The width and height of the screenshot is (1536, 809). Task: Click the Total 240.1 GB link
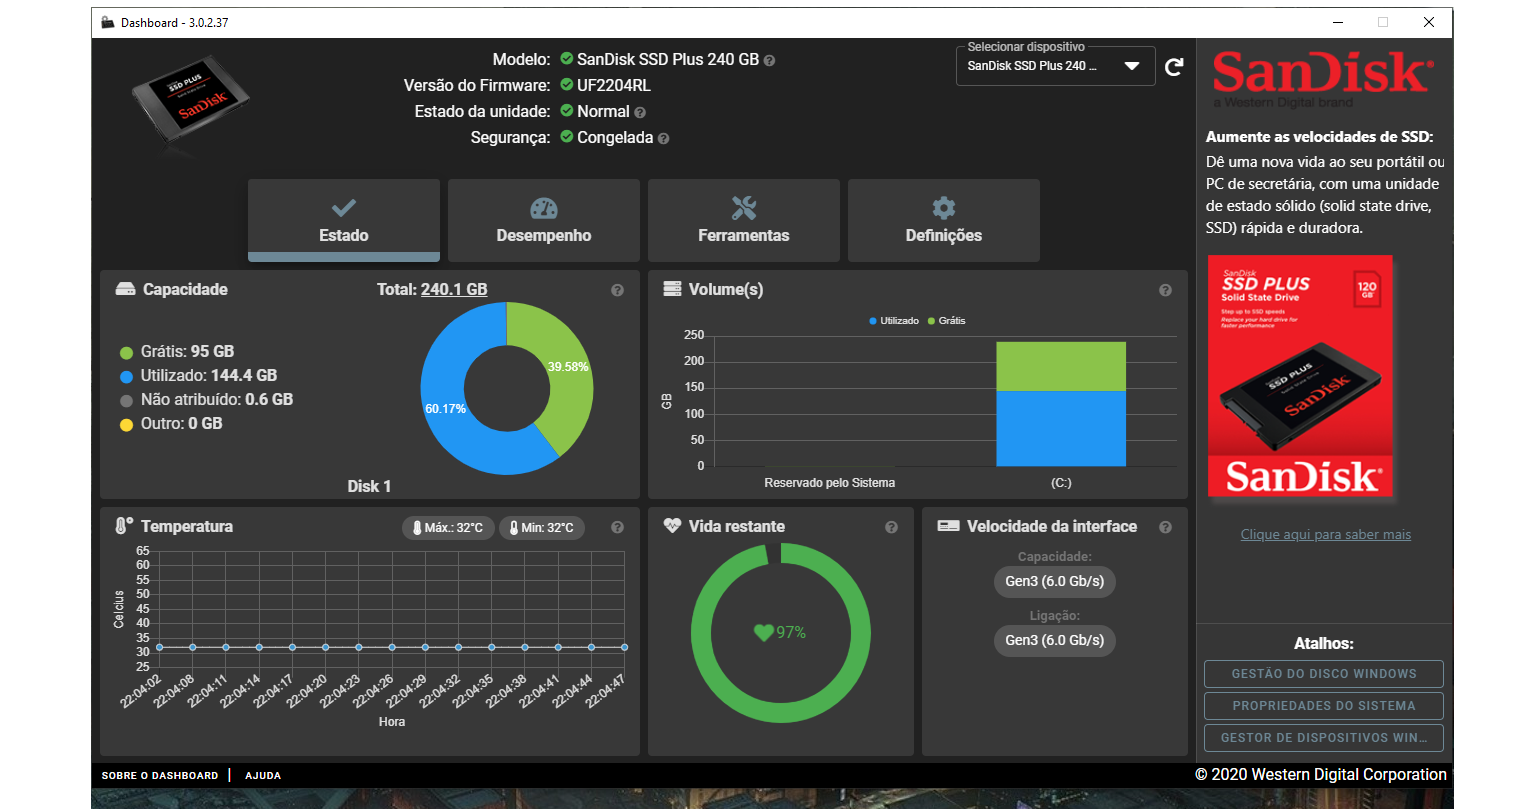454,290
